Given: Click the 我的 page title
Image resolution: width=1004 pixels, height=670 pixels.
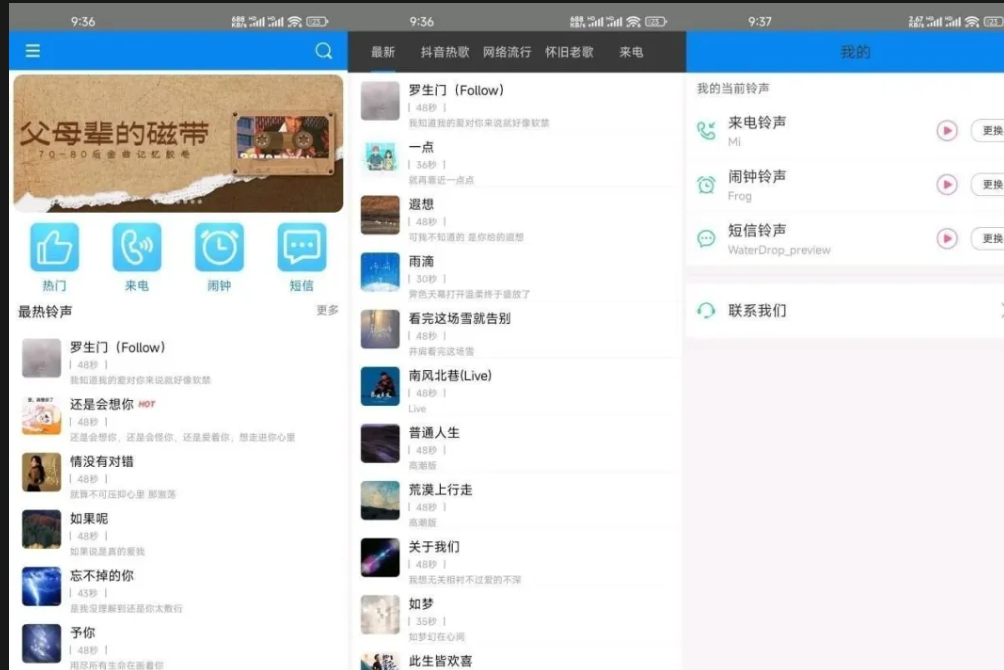Looking at the screenshot, I should [x=855, y=52].
